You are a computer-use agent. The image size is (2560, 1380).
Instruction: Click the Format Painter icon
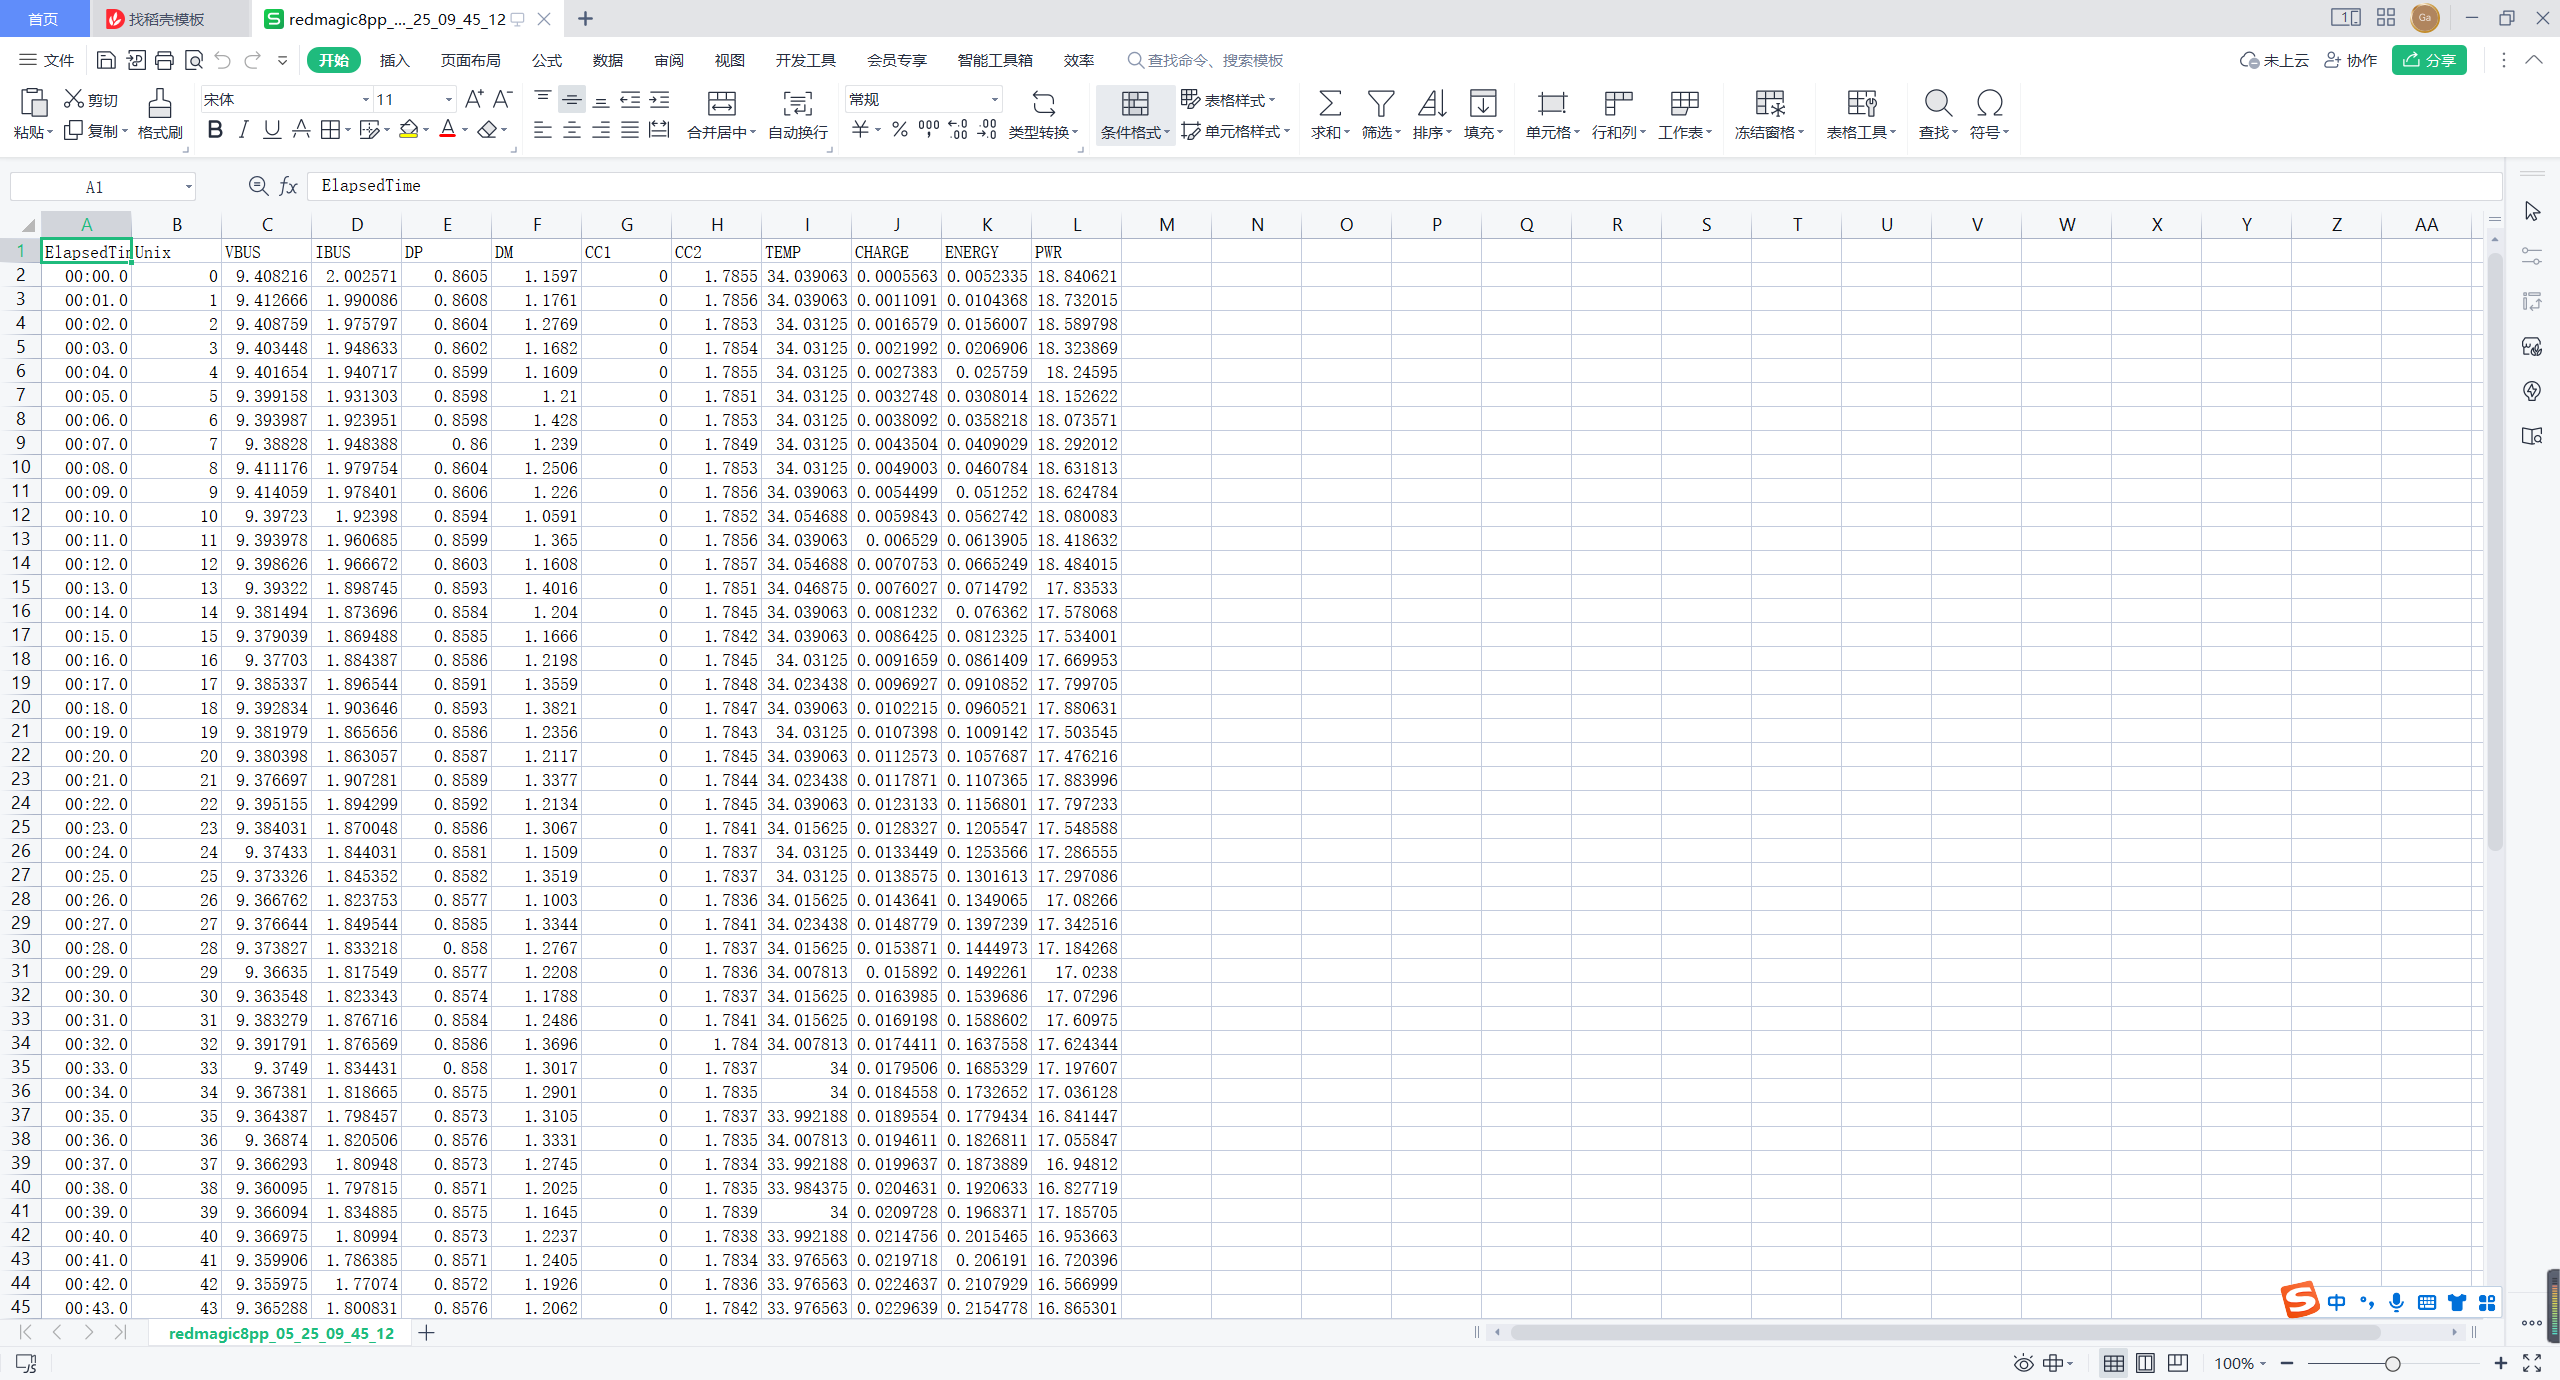(x=159, y=104)
